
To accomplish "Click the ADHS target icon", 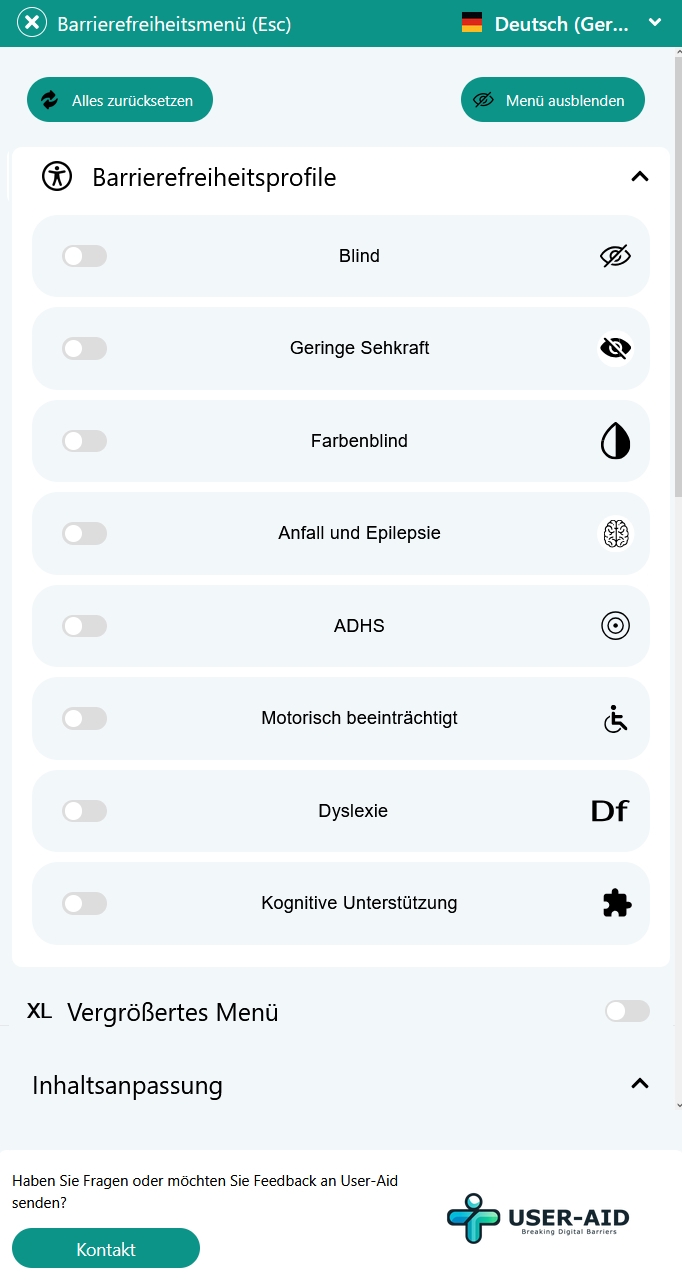I will tap(616, 626).
